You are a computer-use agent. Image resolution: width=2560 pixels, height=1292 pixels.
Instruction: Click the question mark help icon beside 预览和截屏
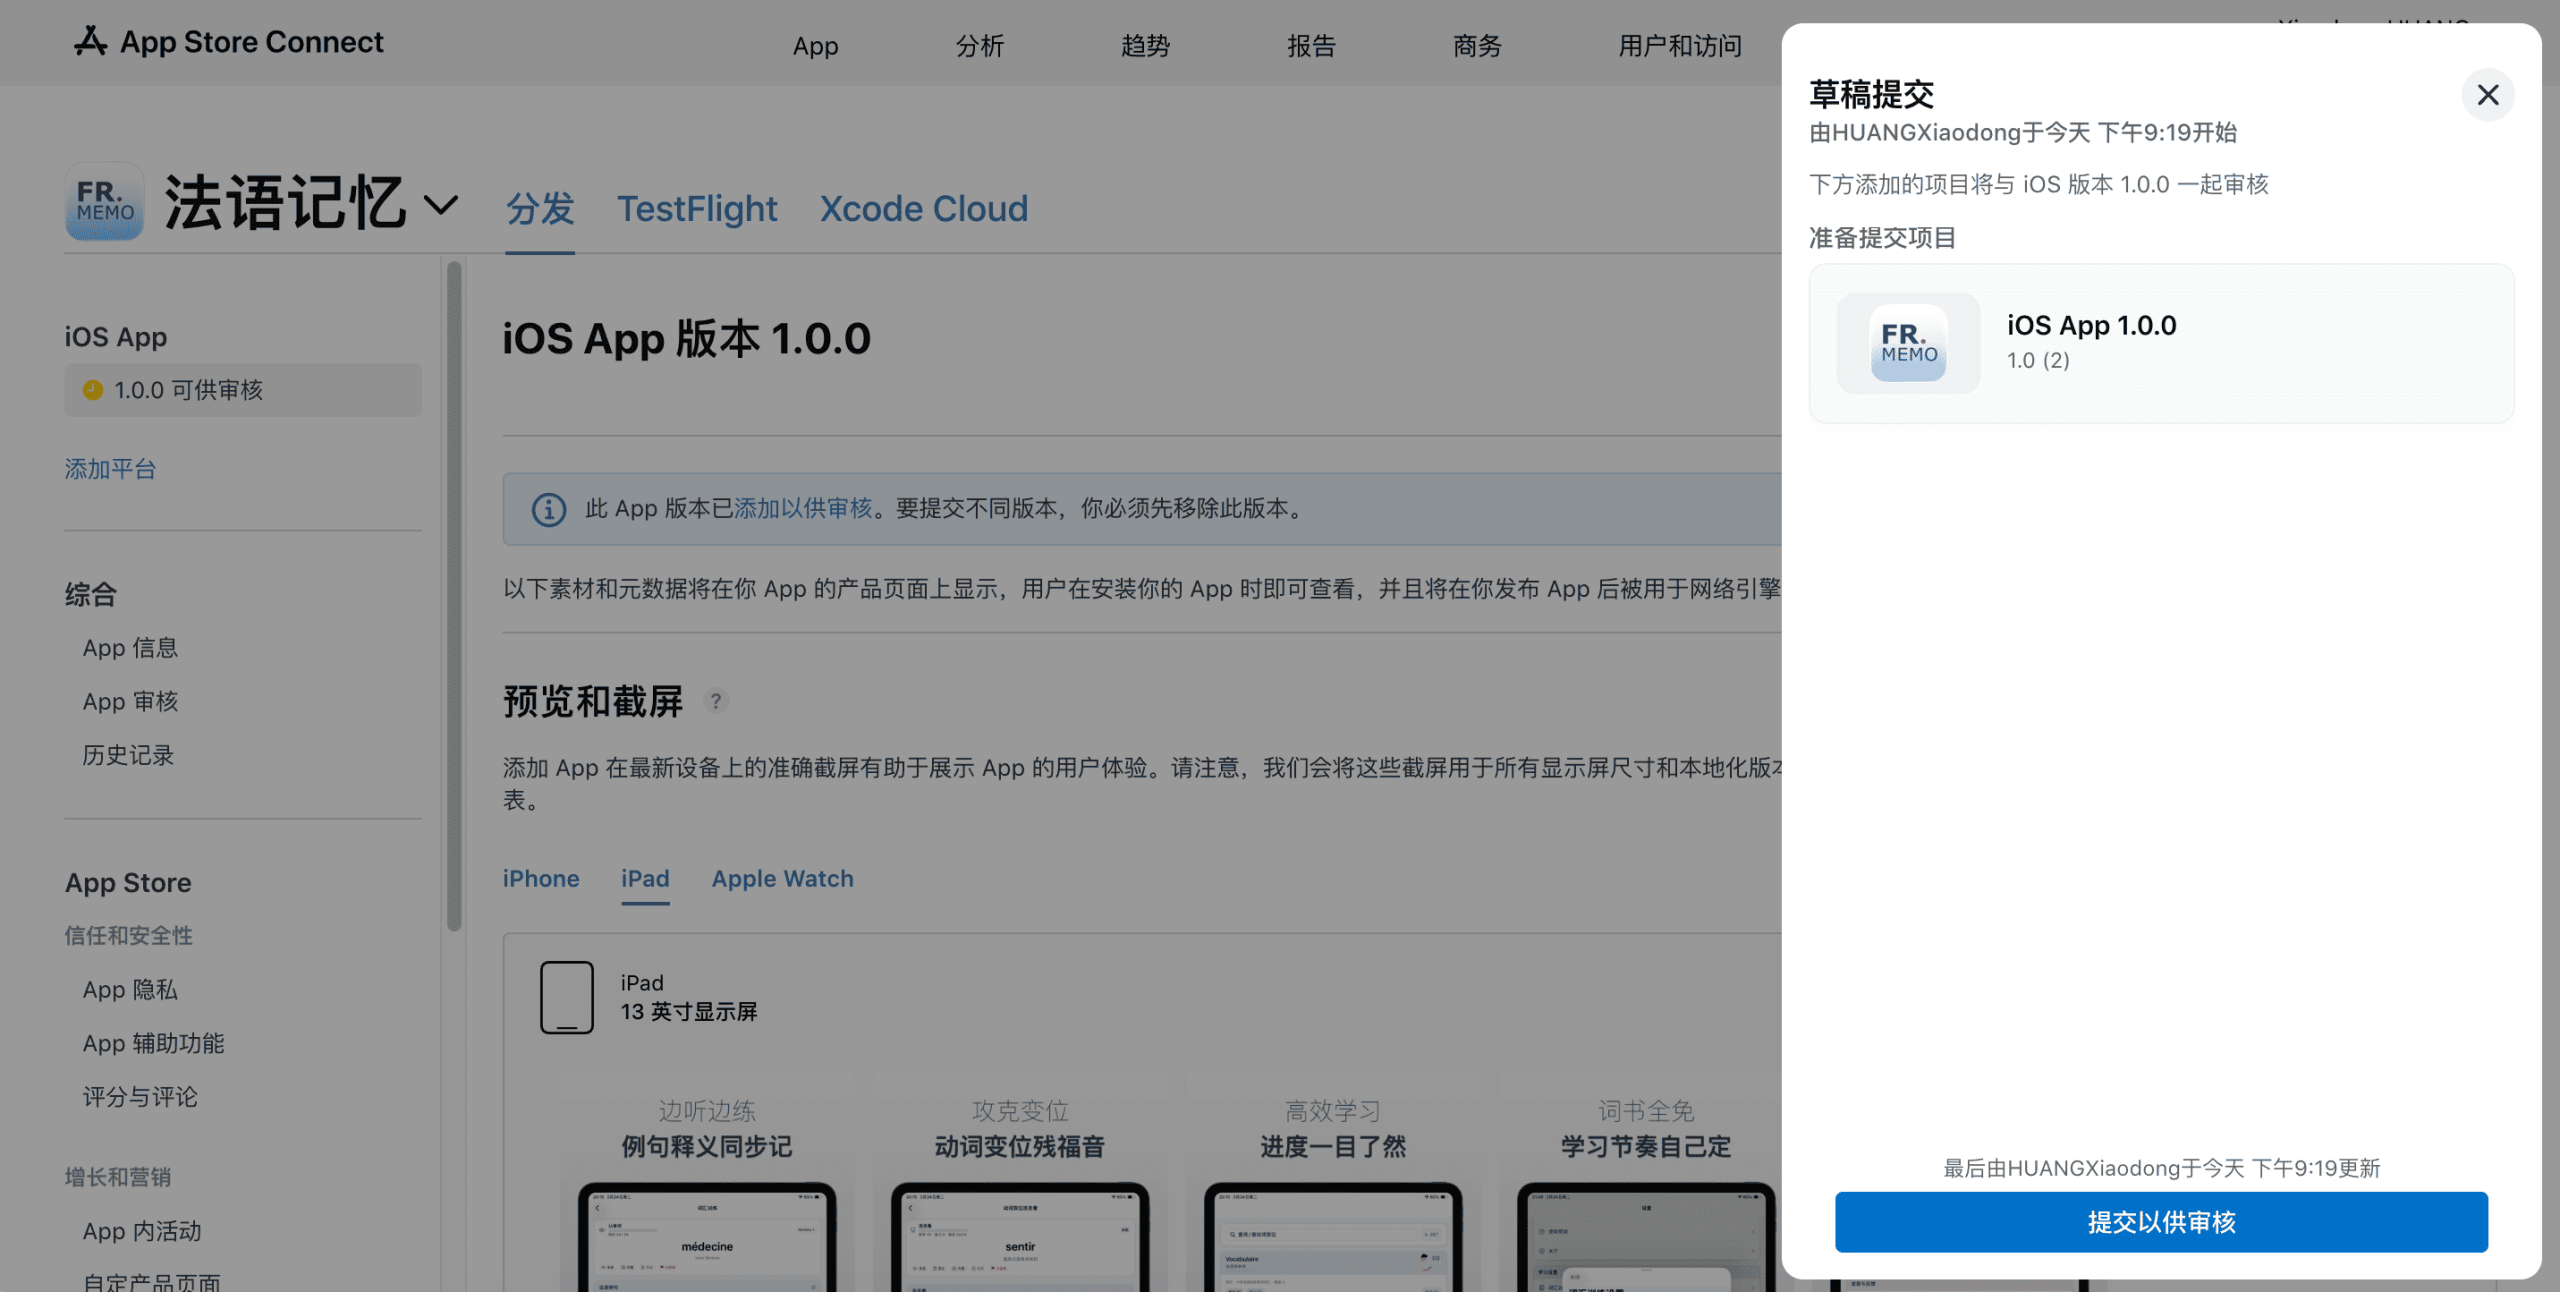[x=716, y=701]
